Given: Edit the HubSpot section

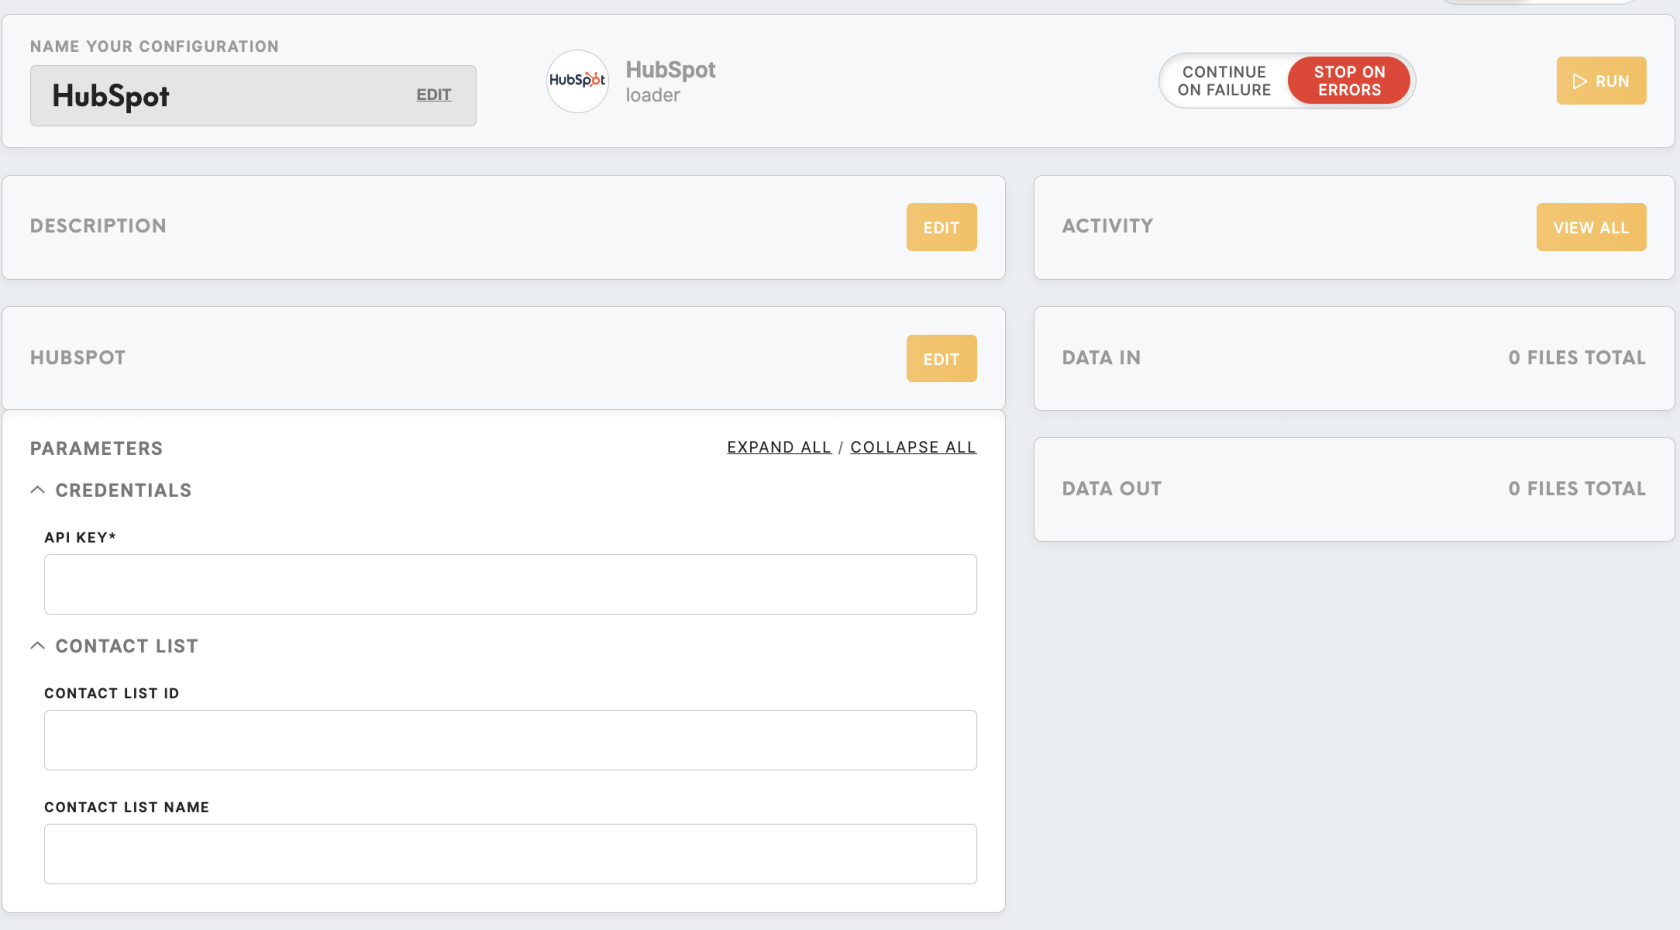Looking at the screenshot, I should (941, 358).
